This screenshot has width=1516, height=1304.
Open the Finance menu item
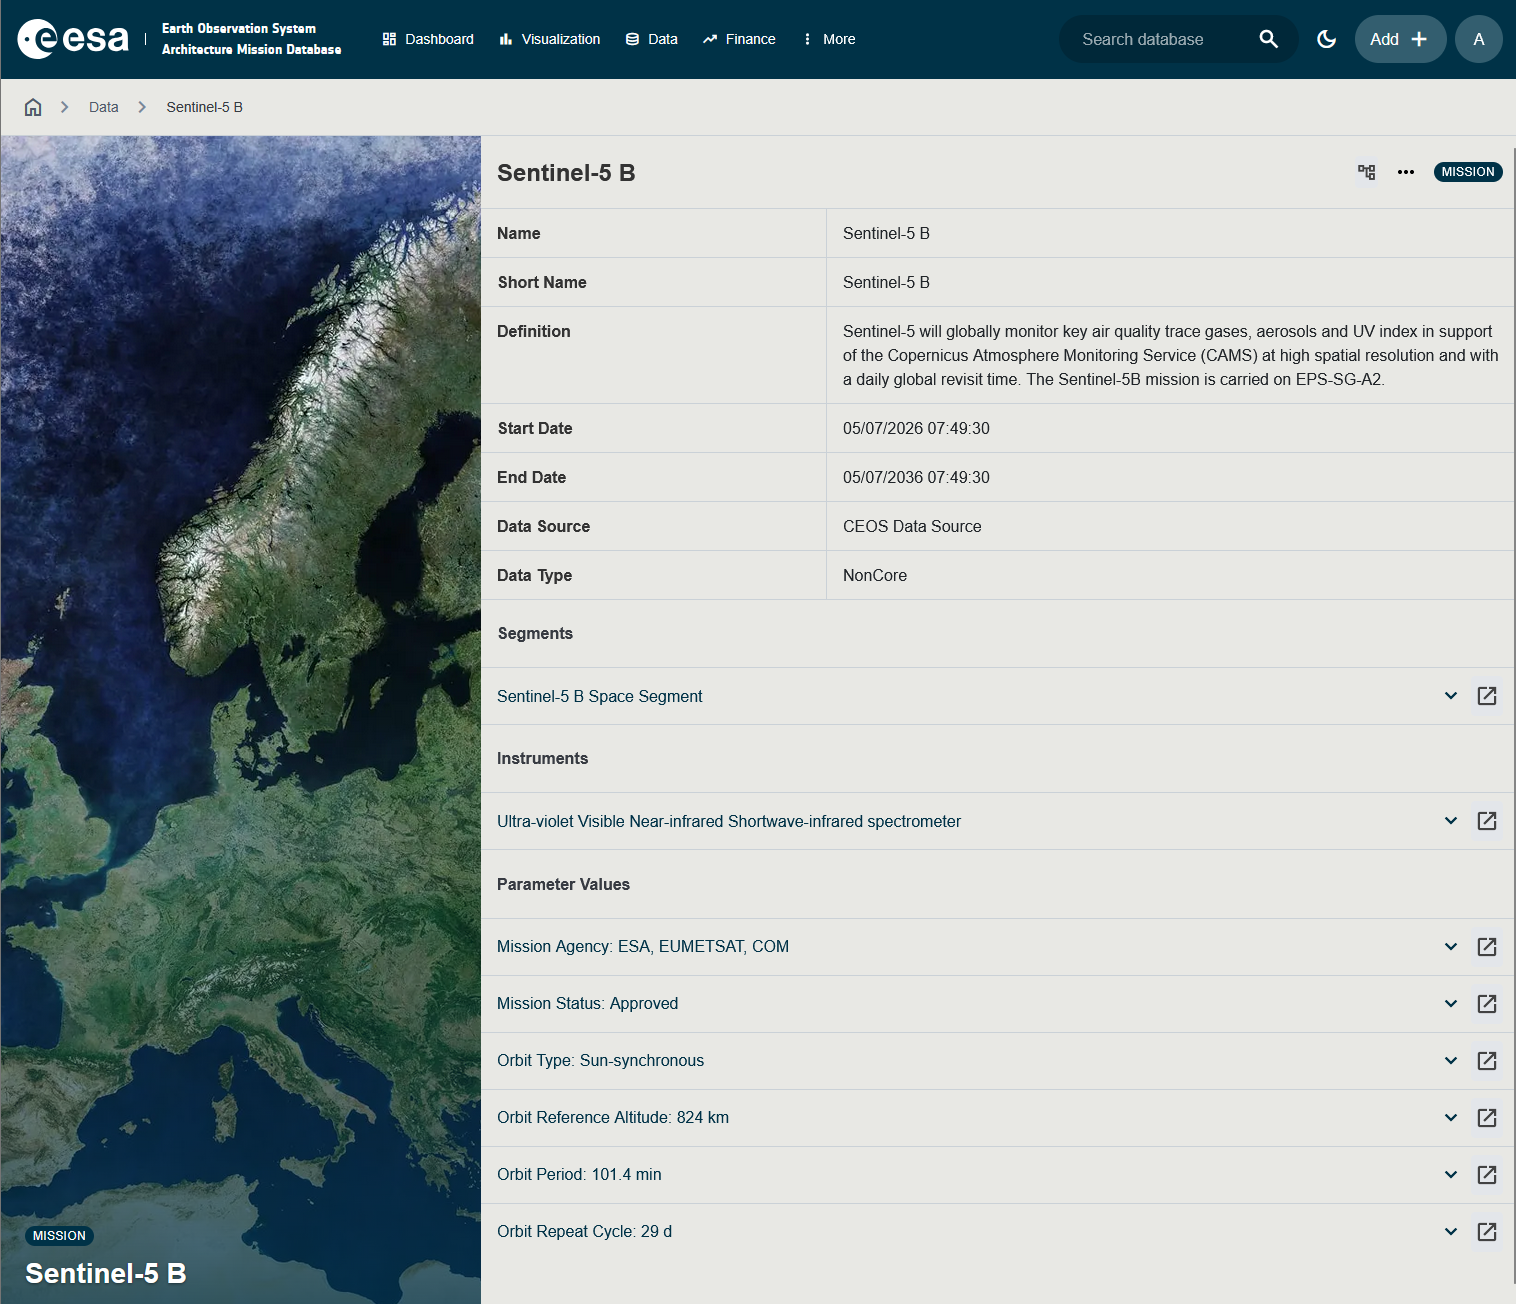739,39
